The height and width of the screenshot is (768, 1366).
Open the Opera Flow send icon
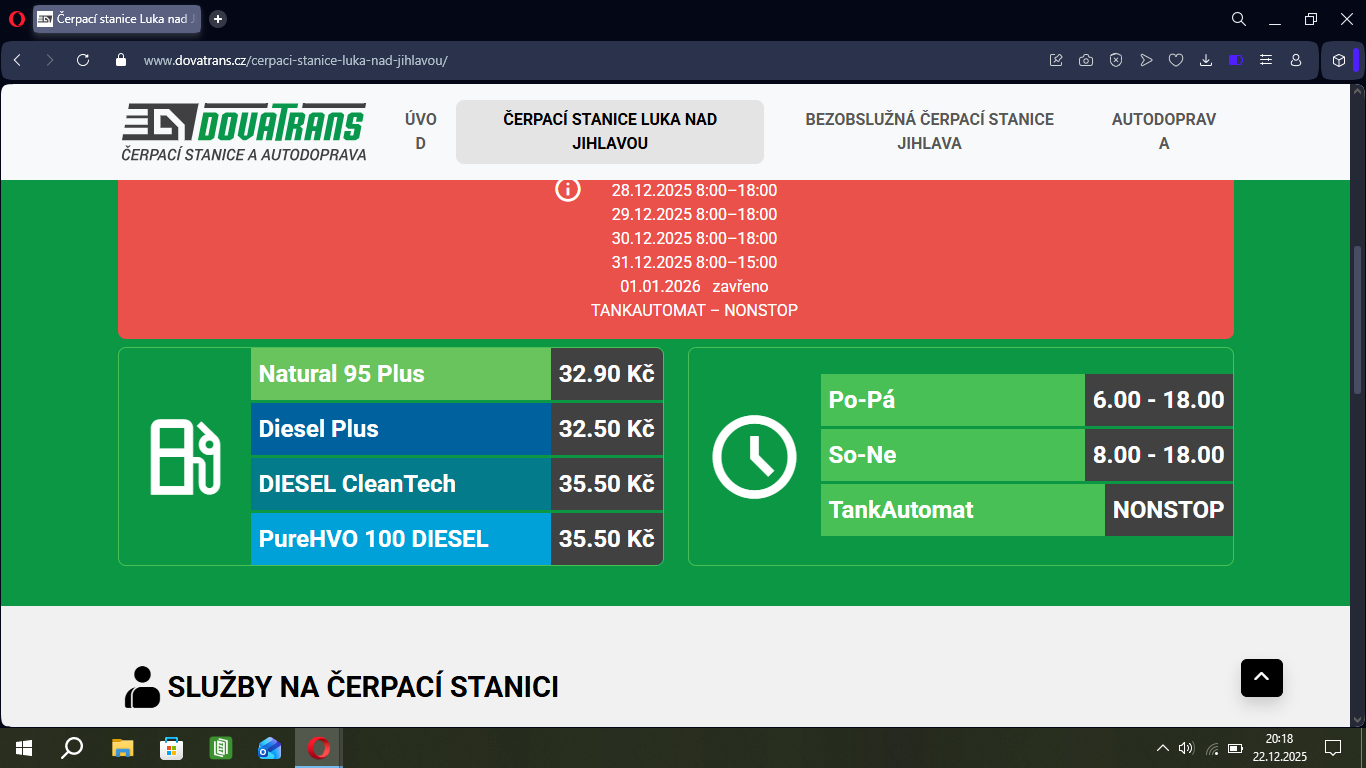1146,60
